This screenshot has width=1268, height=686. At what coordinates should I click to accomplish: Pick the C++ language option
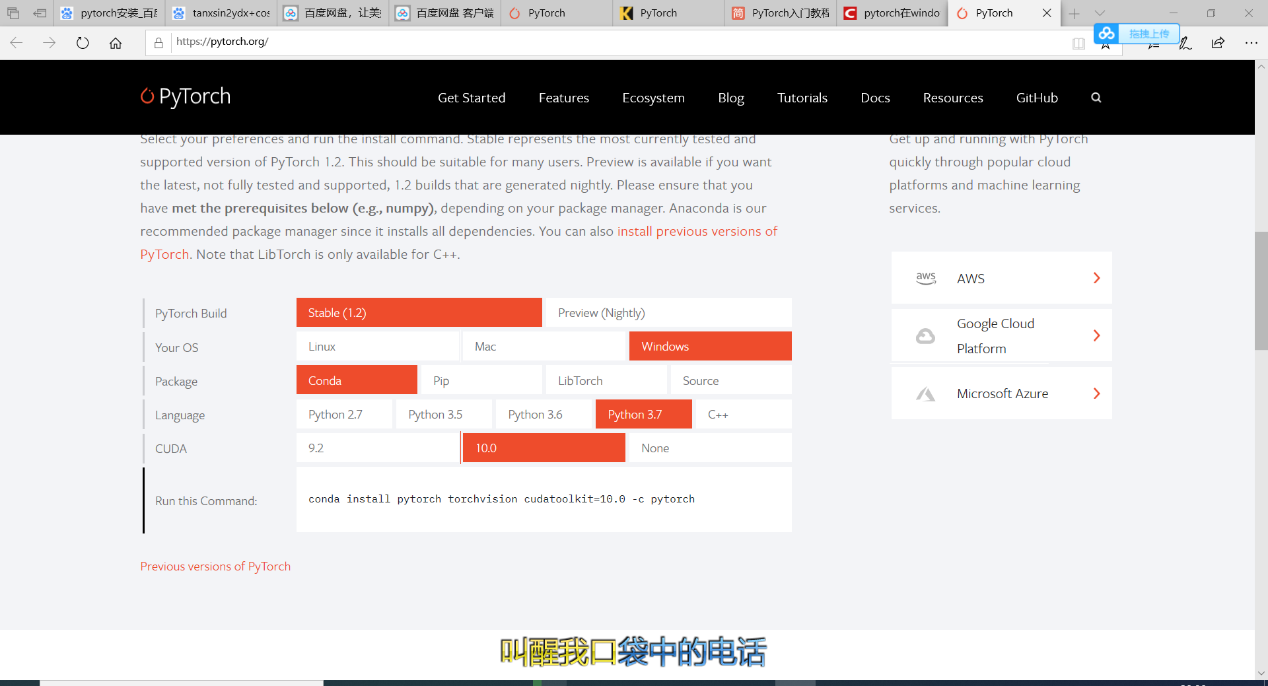[x=744, y=414]
